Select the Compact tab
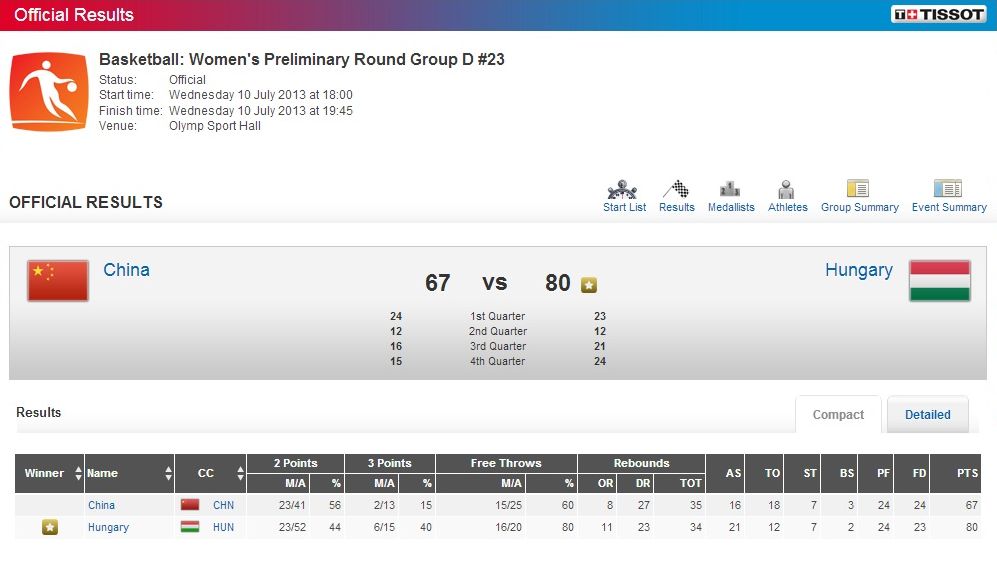This screenshot has height=564, width=997. [838, 415]
